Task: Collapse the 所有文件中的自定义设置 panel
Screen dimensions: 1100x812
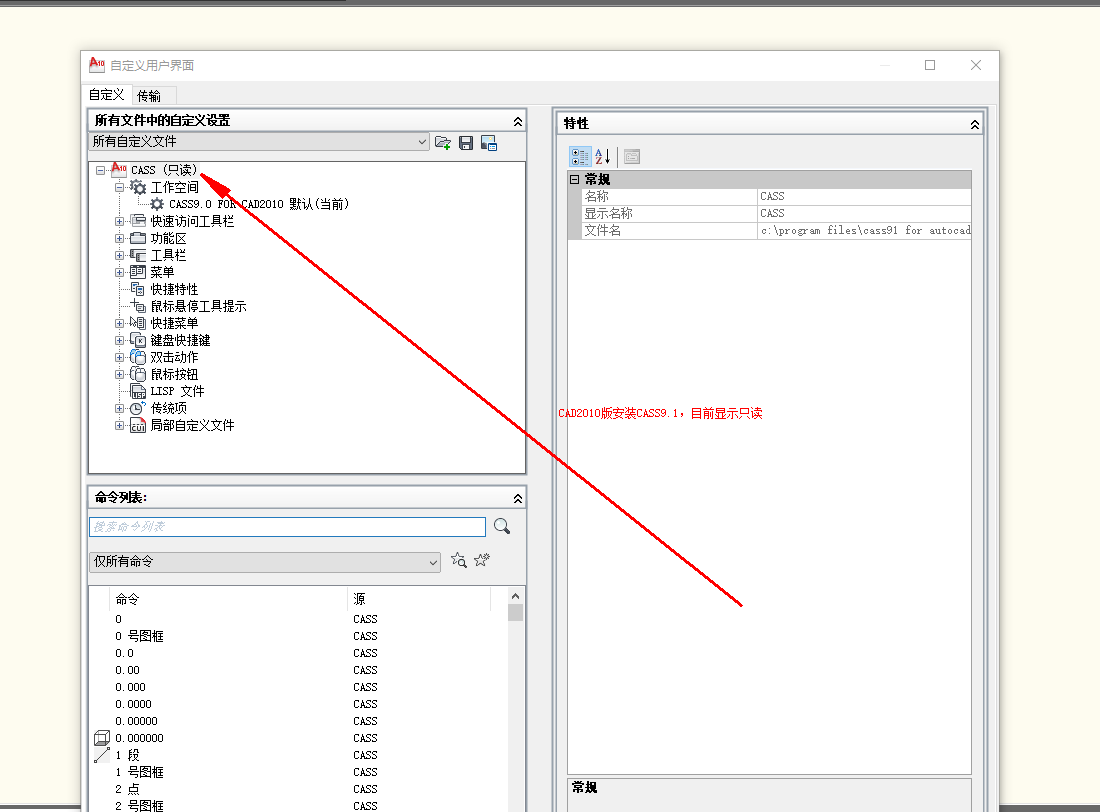Action: pyautogui.click(x=518, y=121)
